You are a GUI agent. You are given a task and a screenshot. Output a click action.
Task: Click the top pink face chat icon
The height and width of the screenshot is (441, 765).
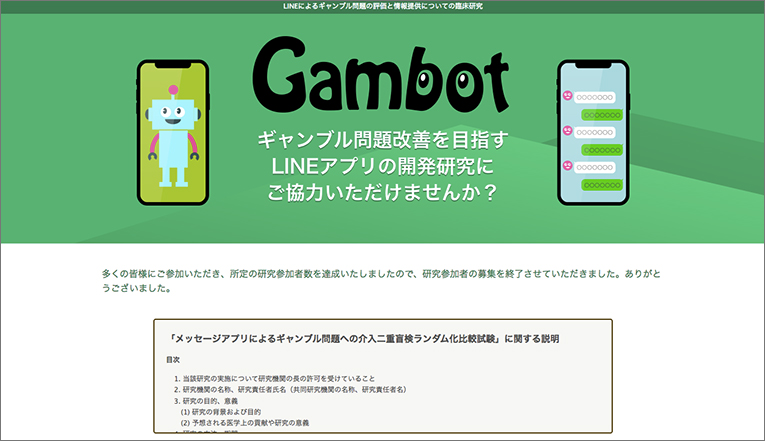coord(567,96)
